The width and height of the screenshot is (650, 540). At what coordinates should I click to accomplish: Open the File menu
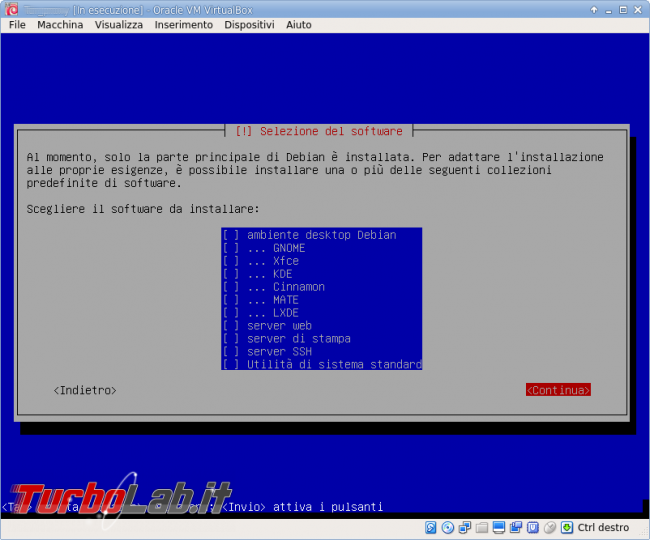click(17, 25)
